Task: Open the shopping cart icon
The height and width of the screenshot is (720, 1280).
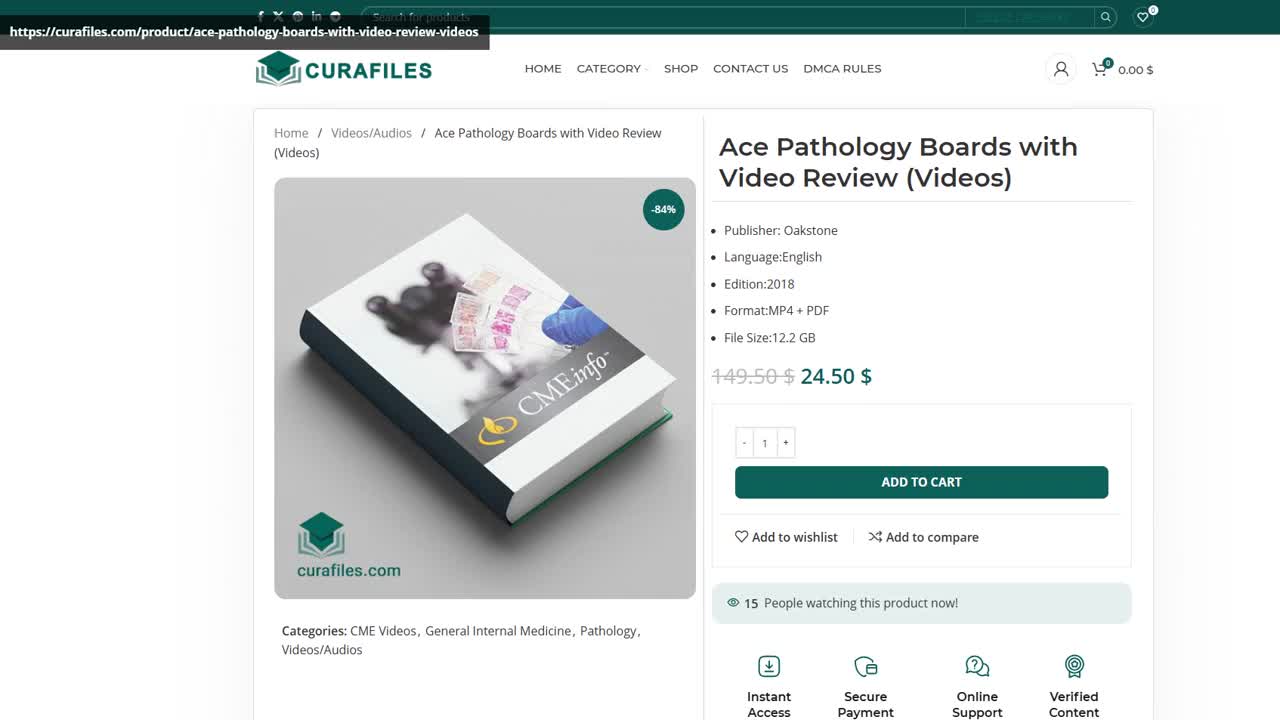Action: pyautogui.click(x=1100, y=69)
